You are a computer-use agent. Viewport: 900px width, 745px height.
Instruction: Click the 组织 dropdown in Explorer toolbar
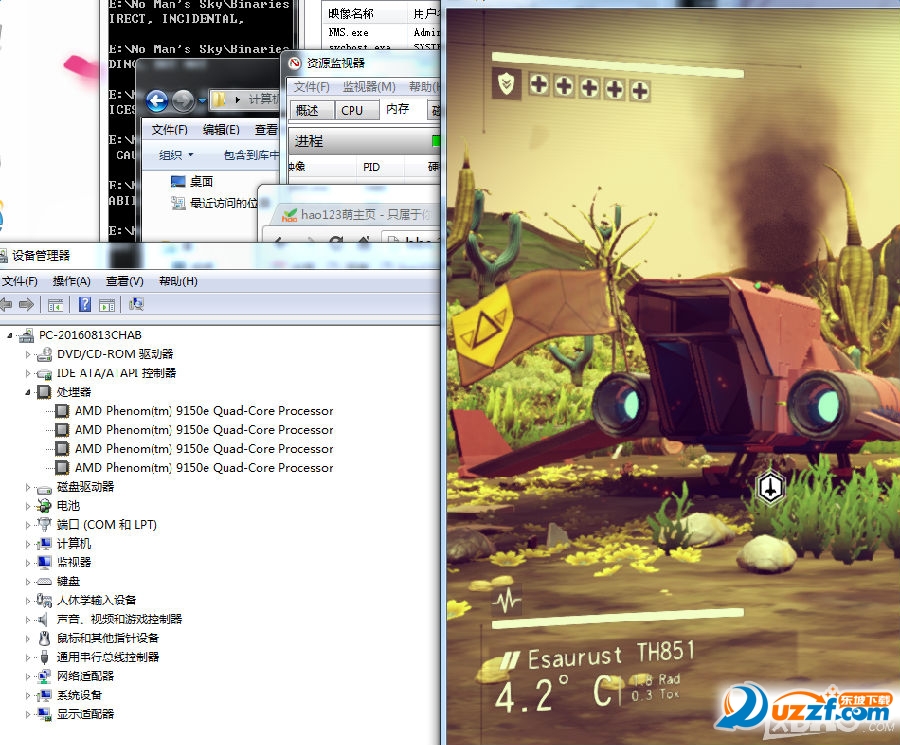pyautogui.click(x=176, y=155)
